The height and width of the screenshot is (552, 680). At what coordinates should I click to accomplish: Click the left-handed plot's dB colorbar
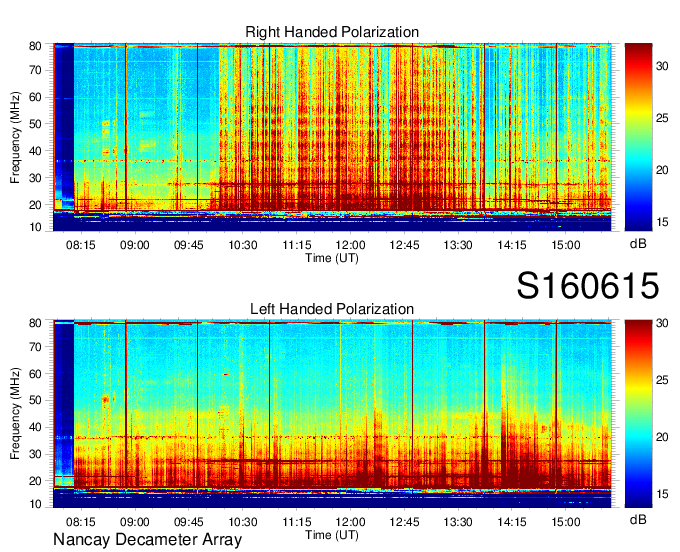click(x=638, y=414)
